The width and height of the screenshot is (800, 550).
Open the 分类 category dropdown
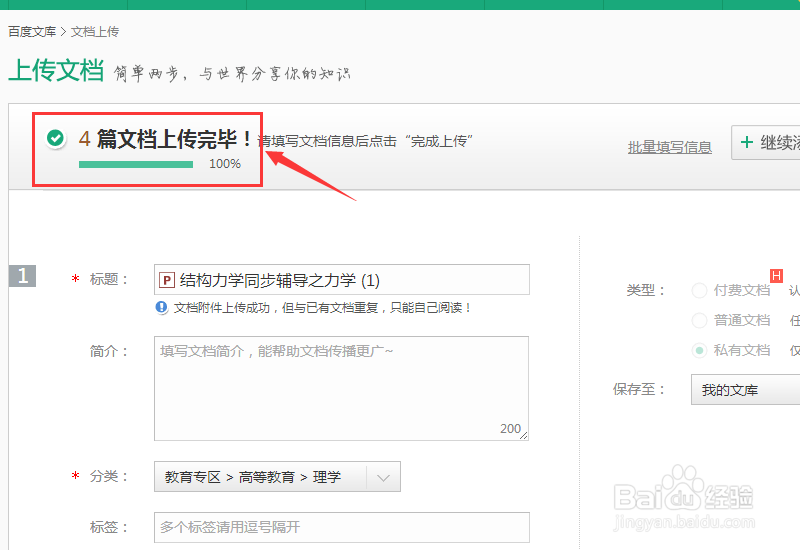[x=277, y=477]
